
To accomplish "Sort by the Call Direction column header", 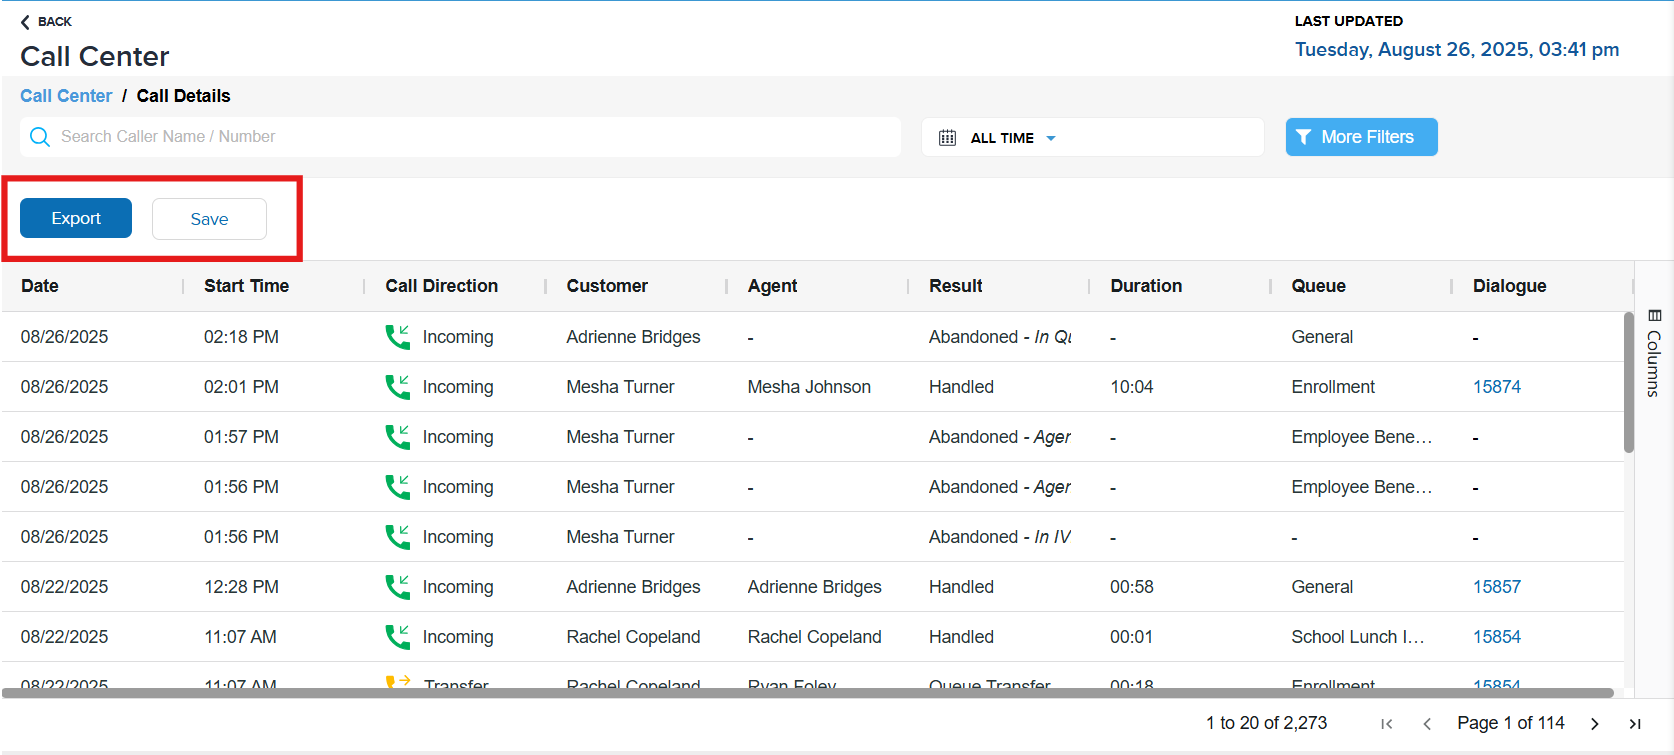I will [441, 286].
